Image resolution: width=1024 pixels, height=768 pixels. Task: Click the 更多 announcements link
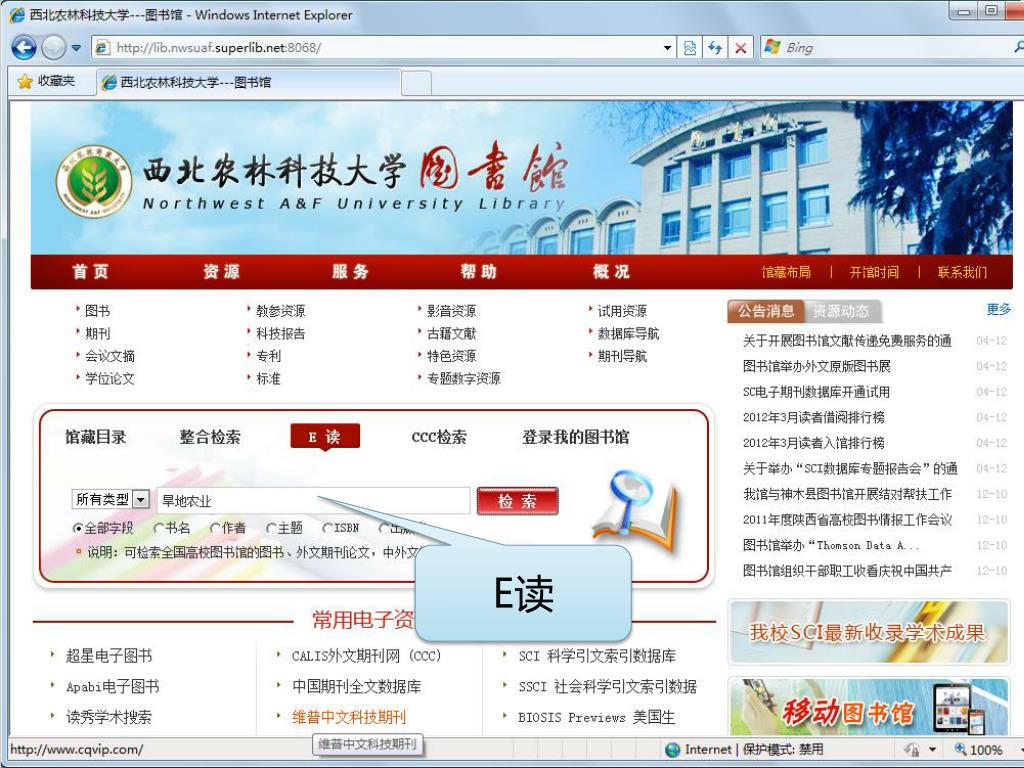[x=999, y=310]
